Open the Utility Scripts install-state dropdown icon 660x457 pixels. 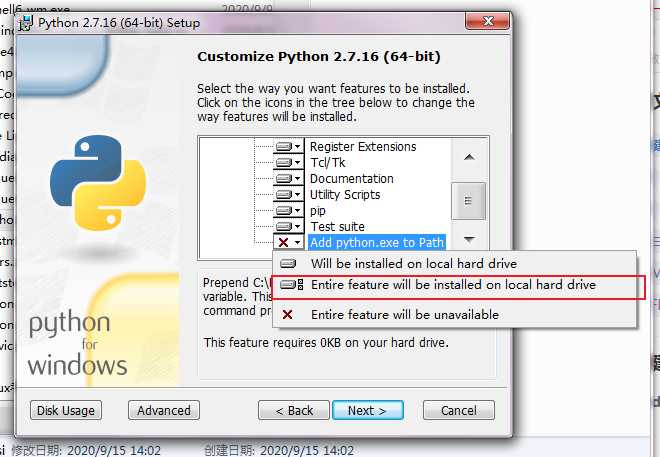(288, 194)
